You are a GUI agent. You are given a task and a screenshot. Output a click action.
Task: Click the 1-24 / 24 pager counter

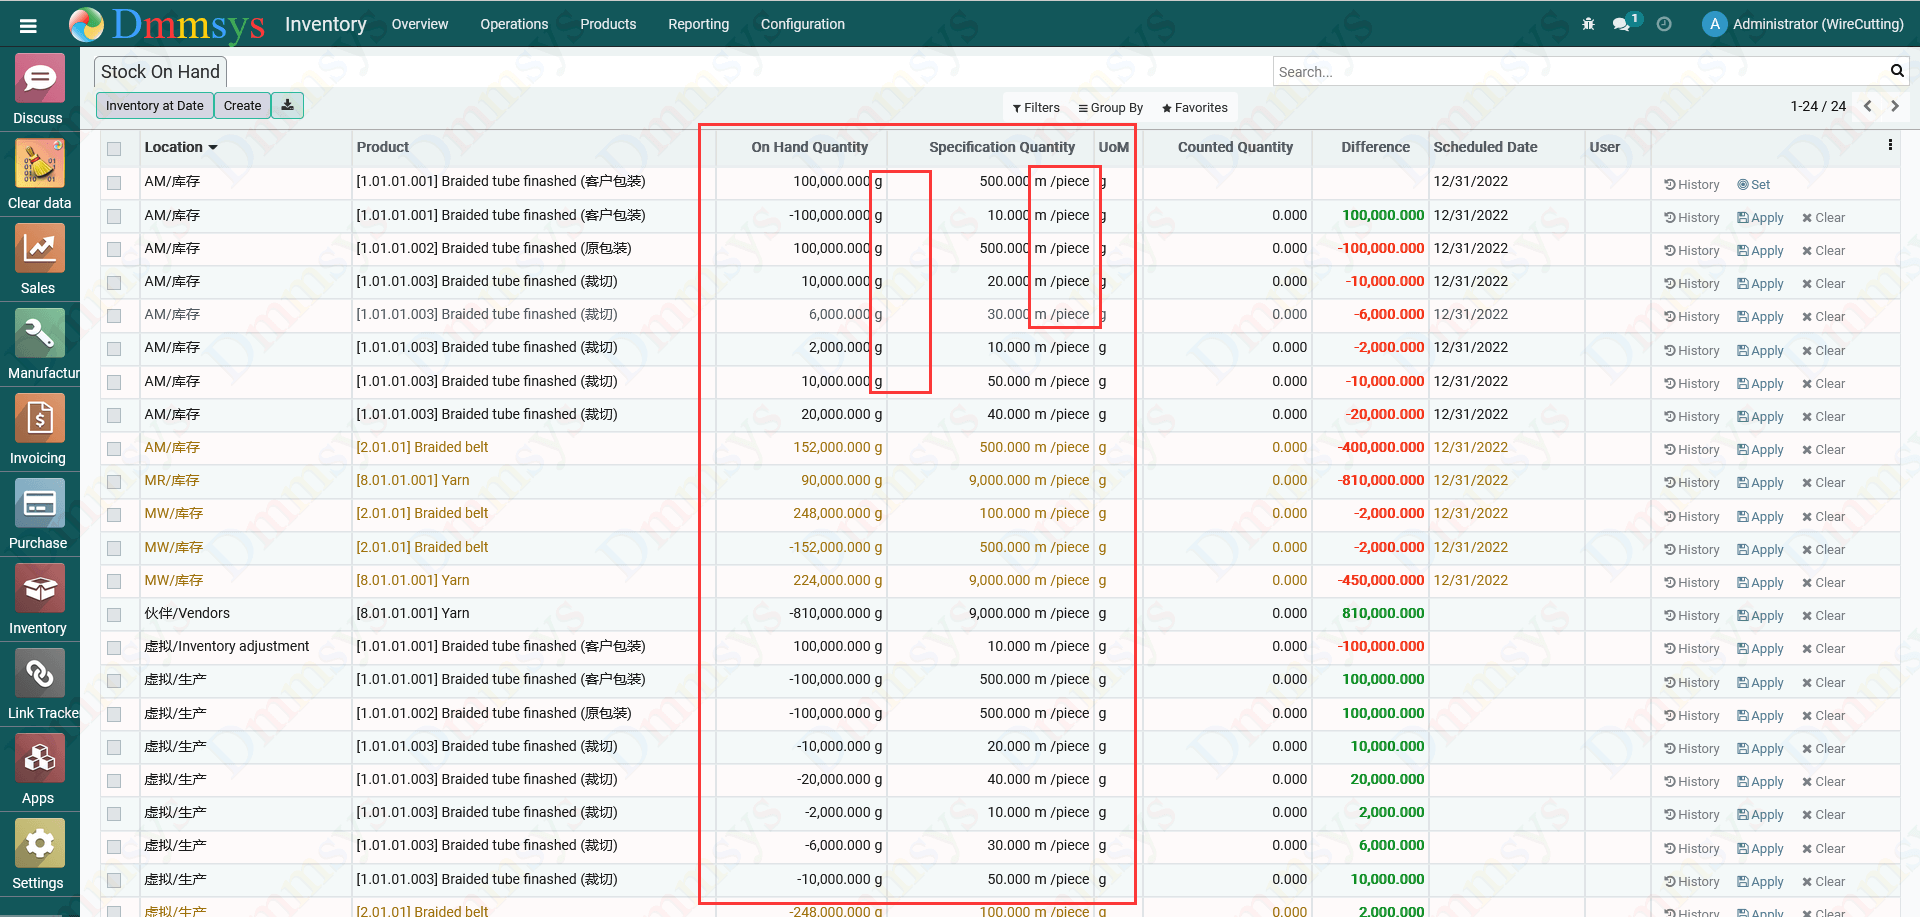[1818, 106]
